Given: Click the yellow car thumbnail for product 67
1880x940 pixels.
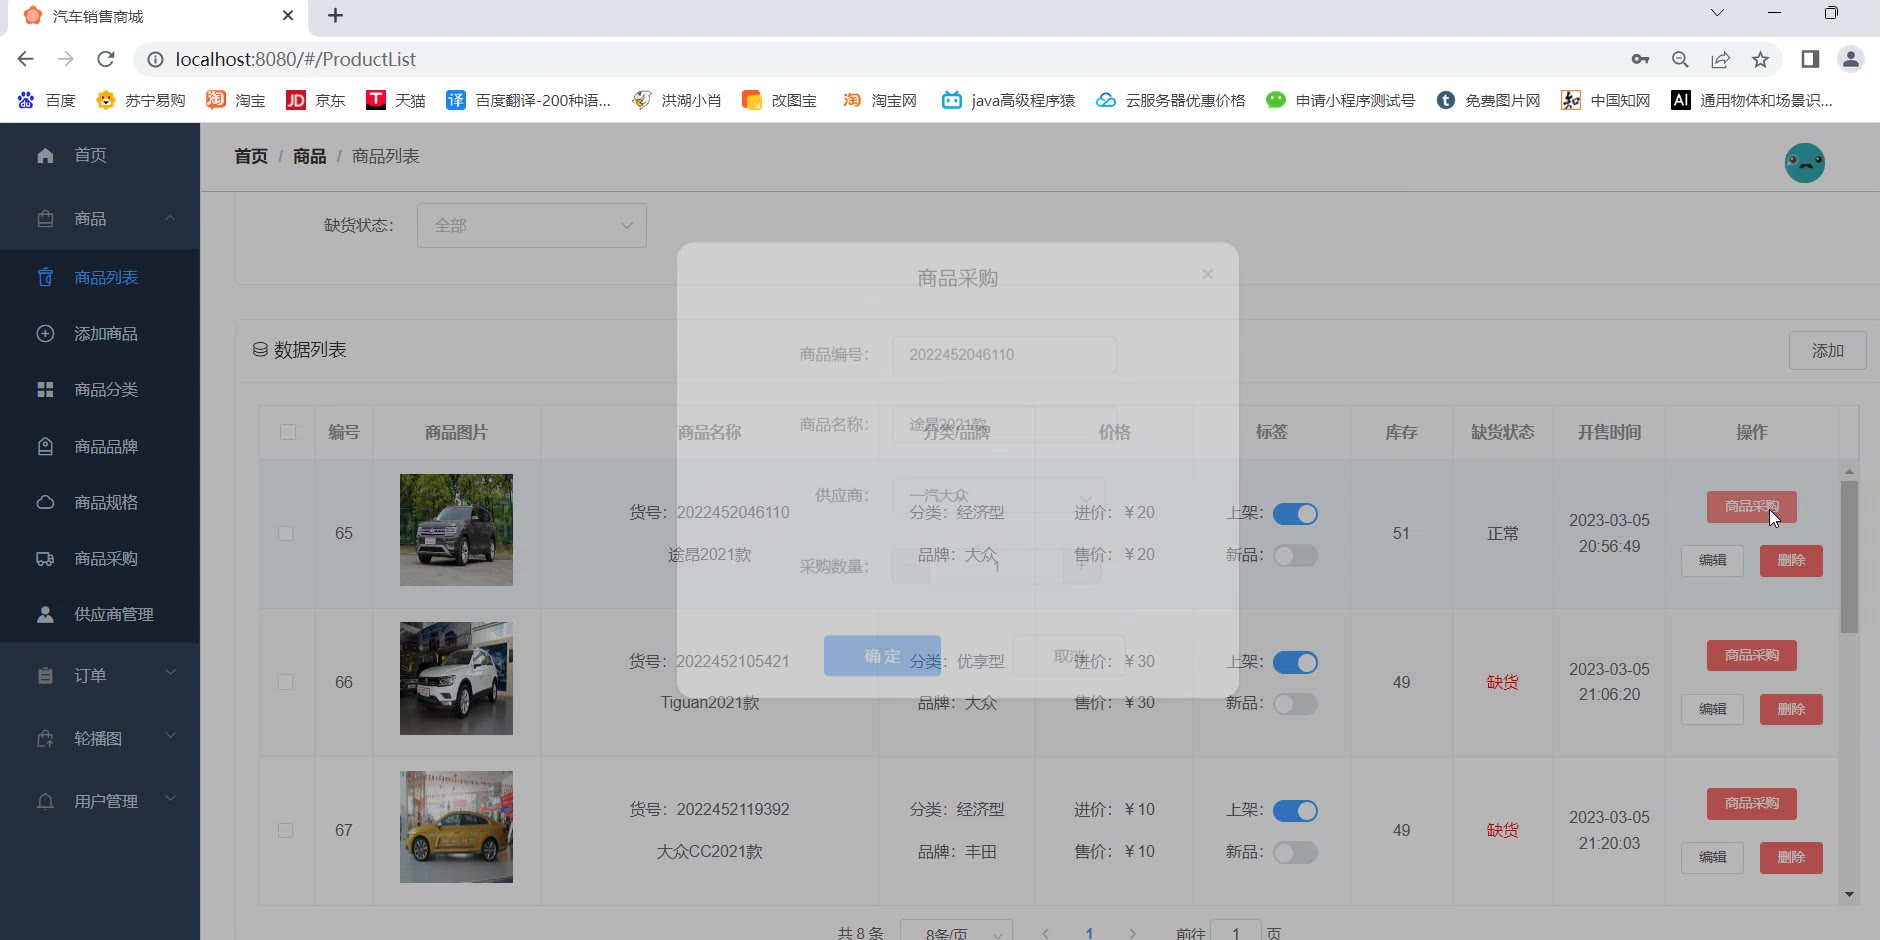Looking at the screenshot, I should pos(456,827).
